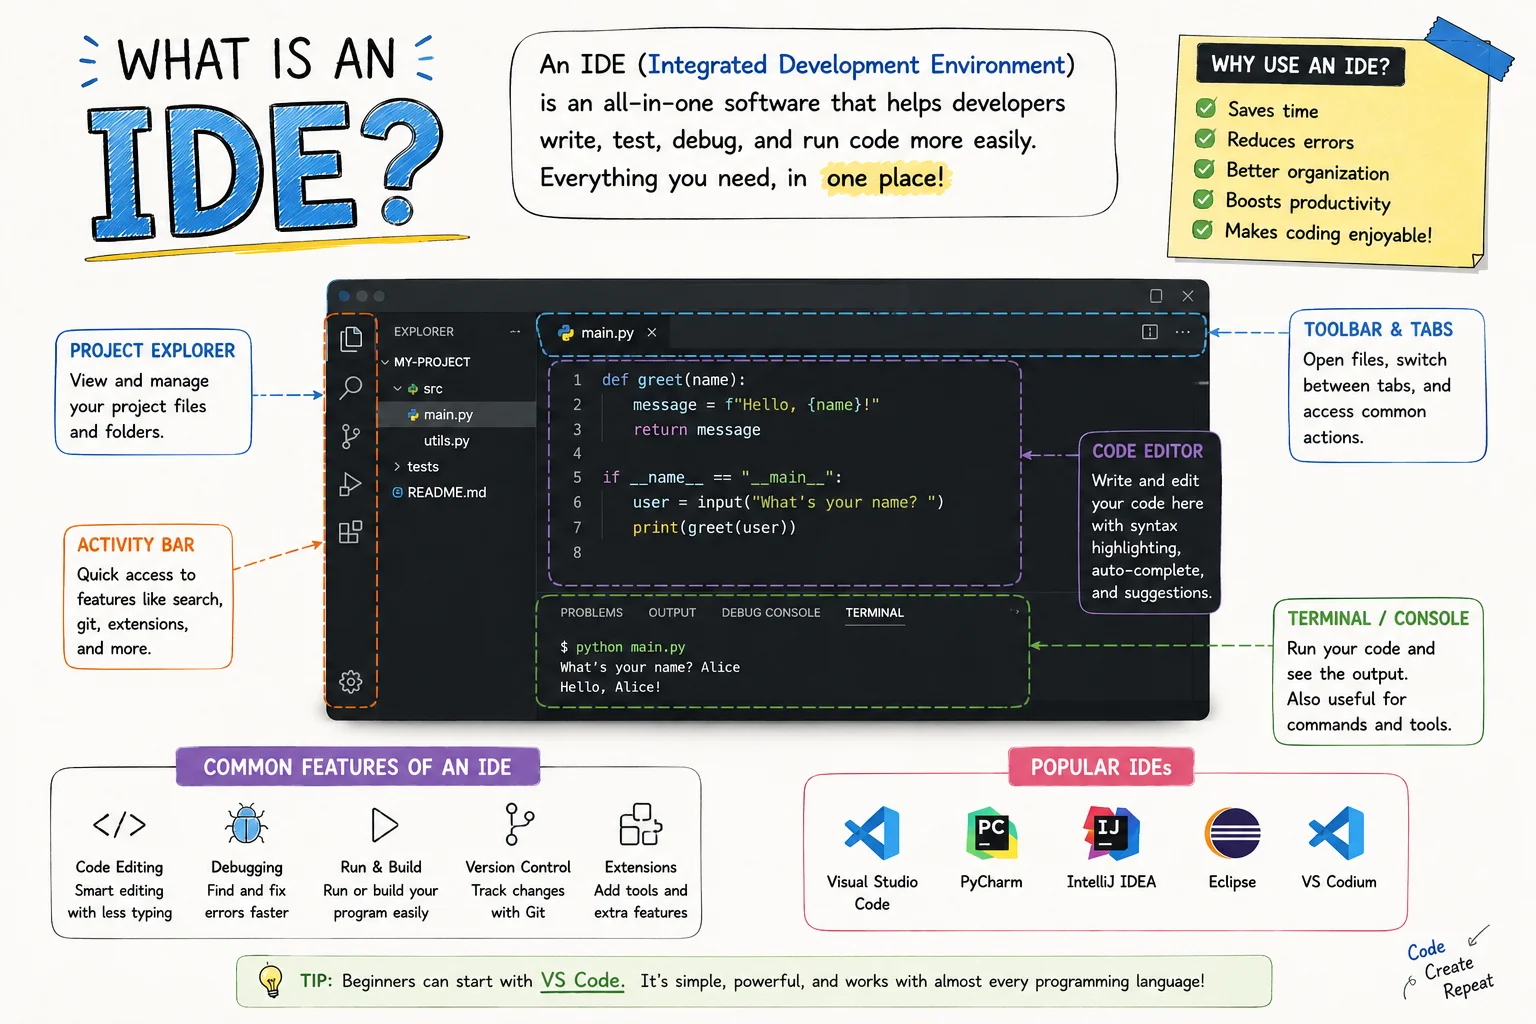Click 'What's your name? Alice' terminal line

(650, 667)
